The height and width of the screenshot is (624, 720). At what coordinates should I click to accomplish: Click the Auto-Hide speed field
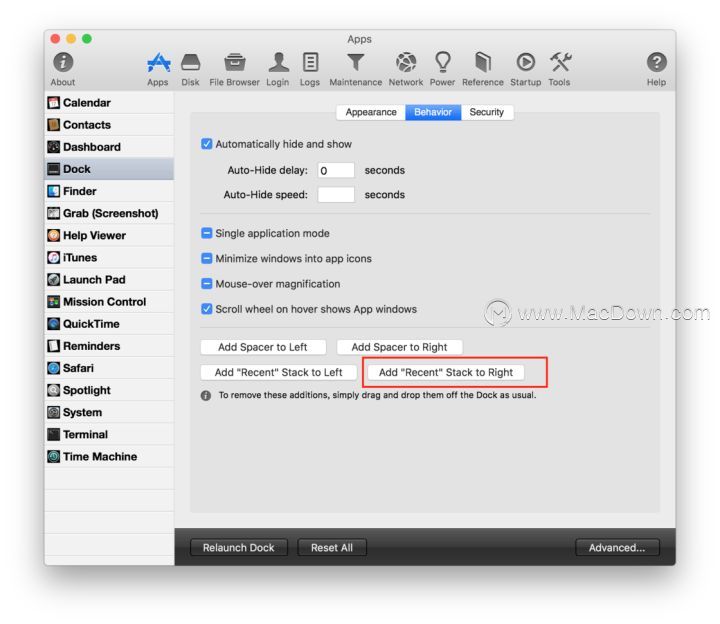tap(336, 195)
